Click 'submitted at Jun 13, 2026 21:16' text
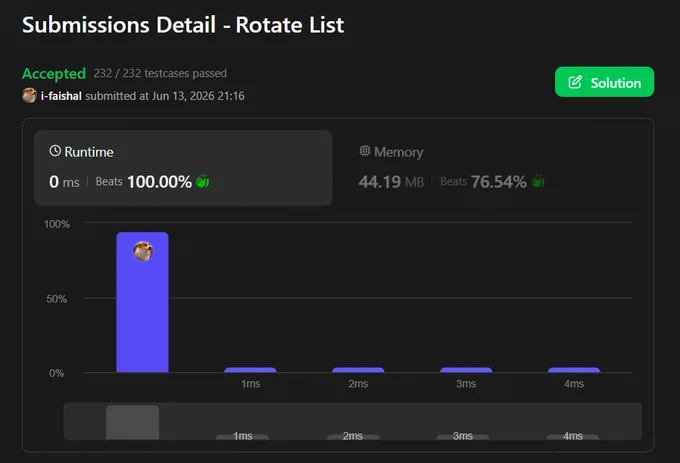Screen dimensions: 680x463 pos(165,96)
